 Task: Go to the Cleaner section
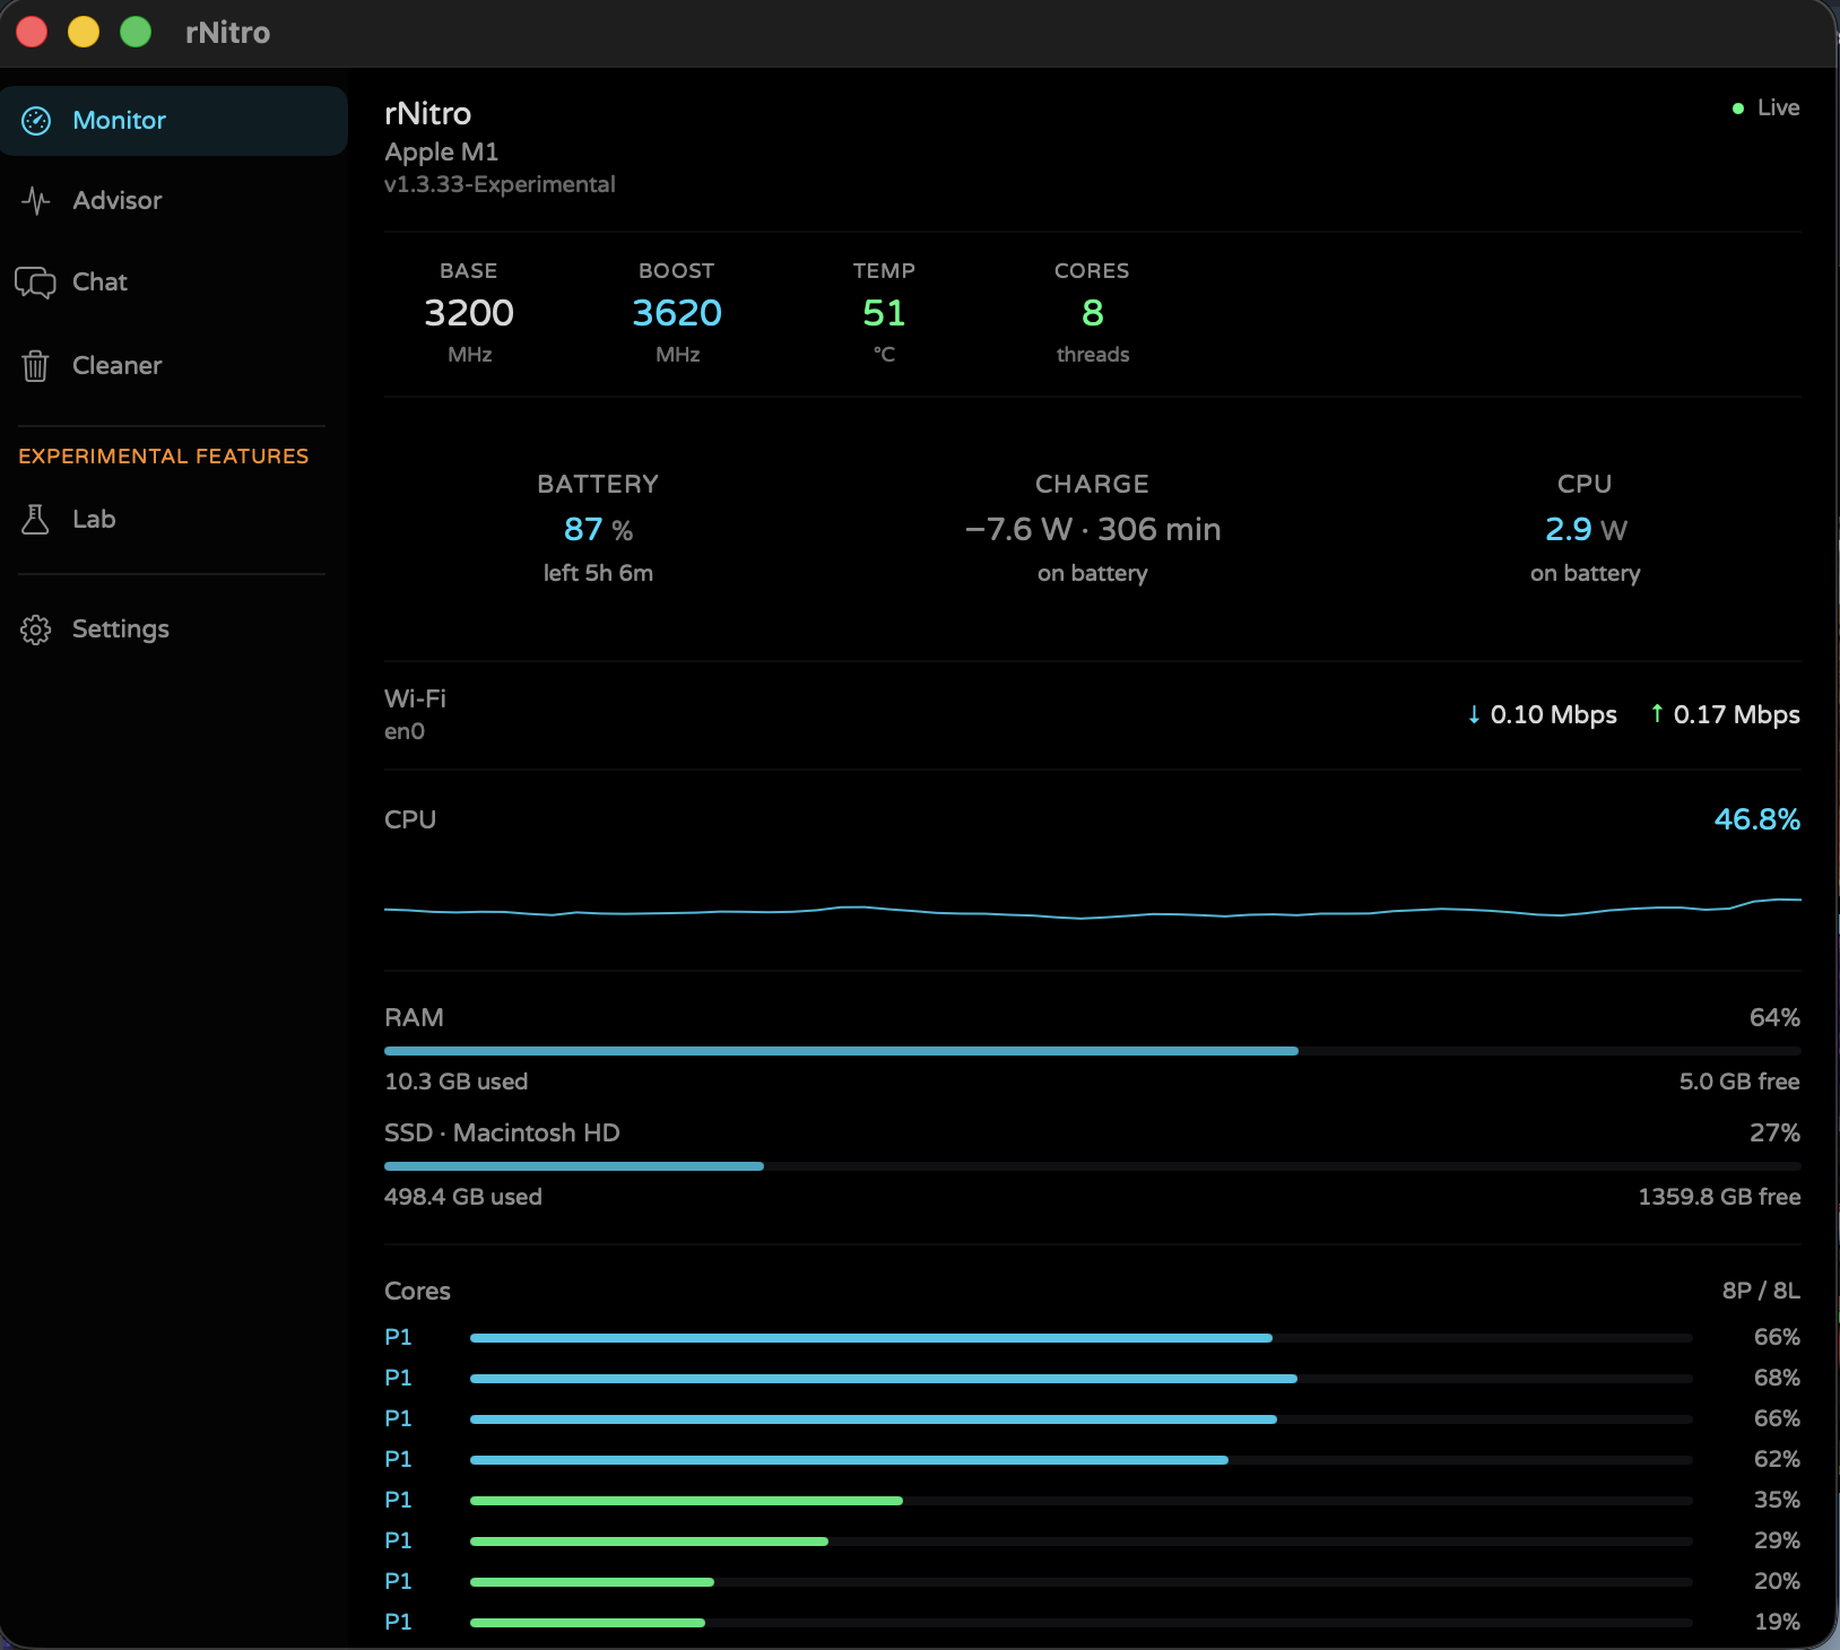pyautogui.click(x=117, y=366)
